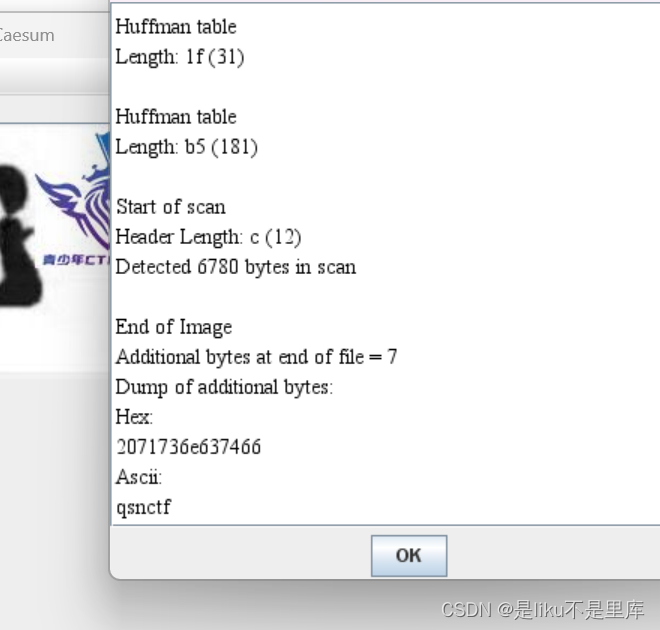Viewport: 660px width, 630px height.
Task: Click the "Hex:" label
Action: point(134,417)
